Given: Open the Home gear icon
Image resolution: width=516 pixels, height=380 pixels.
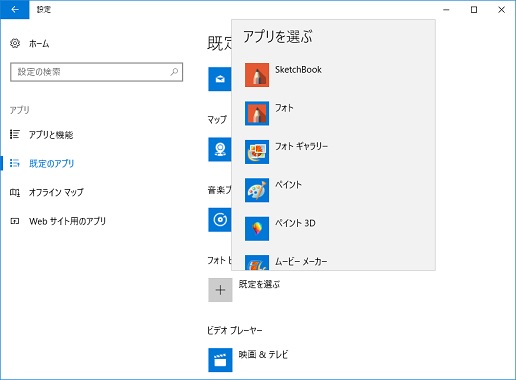Looking at the screenshot, I should point(15,43).
